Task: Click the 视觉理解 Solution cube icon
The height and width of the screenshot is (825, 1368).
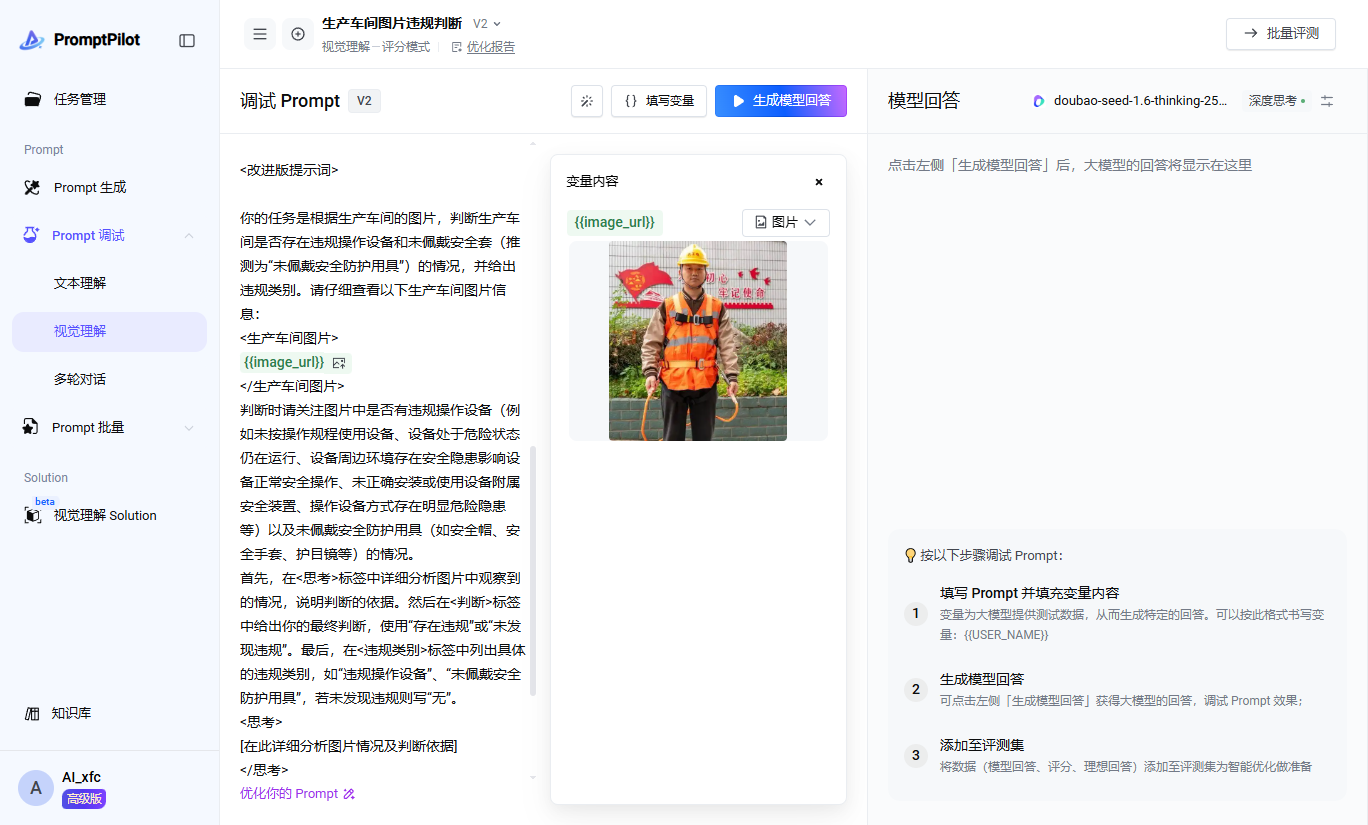Action: click(33, 516)
